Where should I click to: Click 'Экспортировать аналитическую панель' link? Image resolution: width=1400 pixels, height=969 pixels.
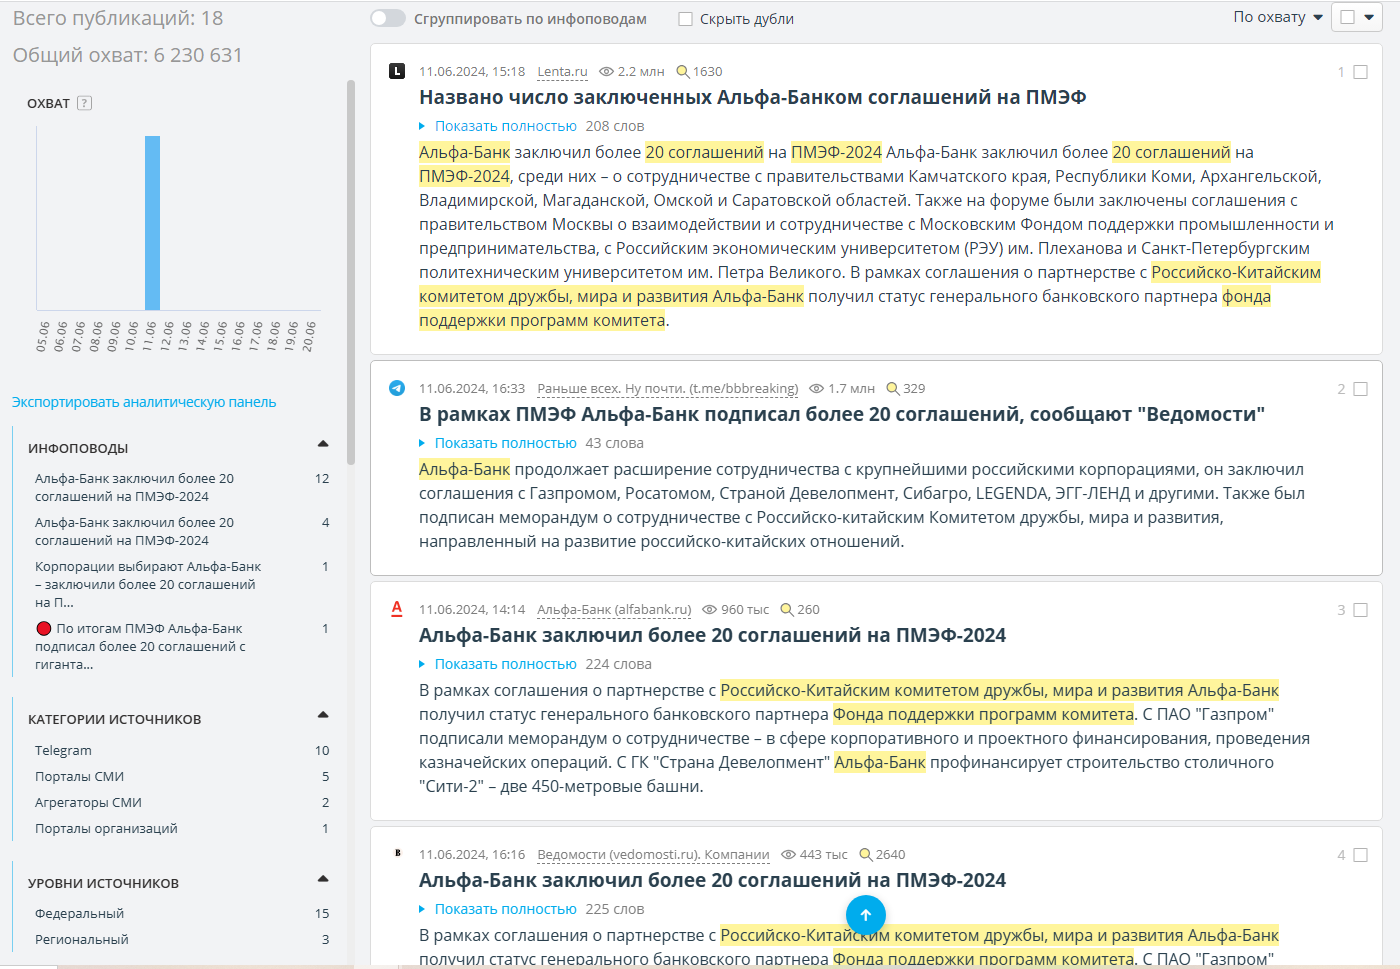(x=144, y=402)
